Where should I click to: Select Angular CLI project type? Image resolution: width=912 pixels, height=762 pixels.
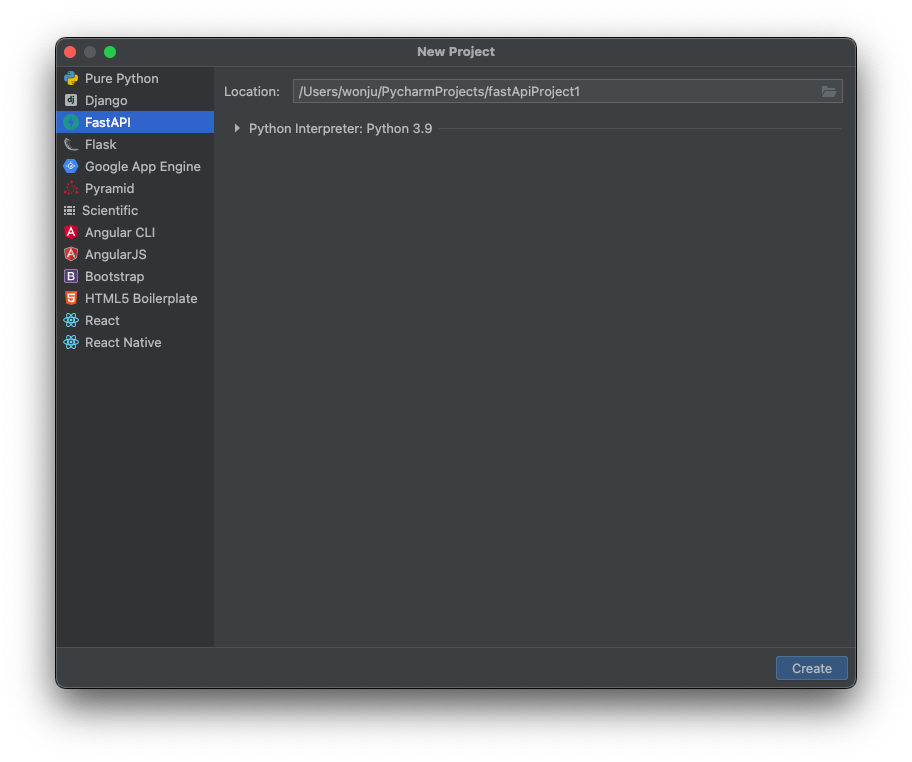pos(135,232)
